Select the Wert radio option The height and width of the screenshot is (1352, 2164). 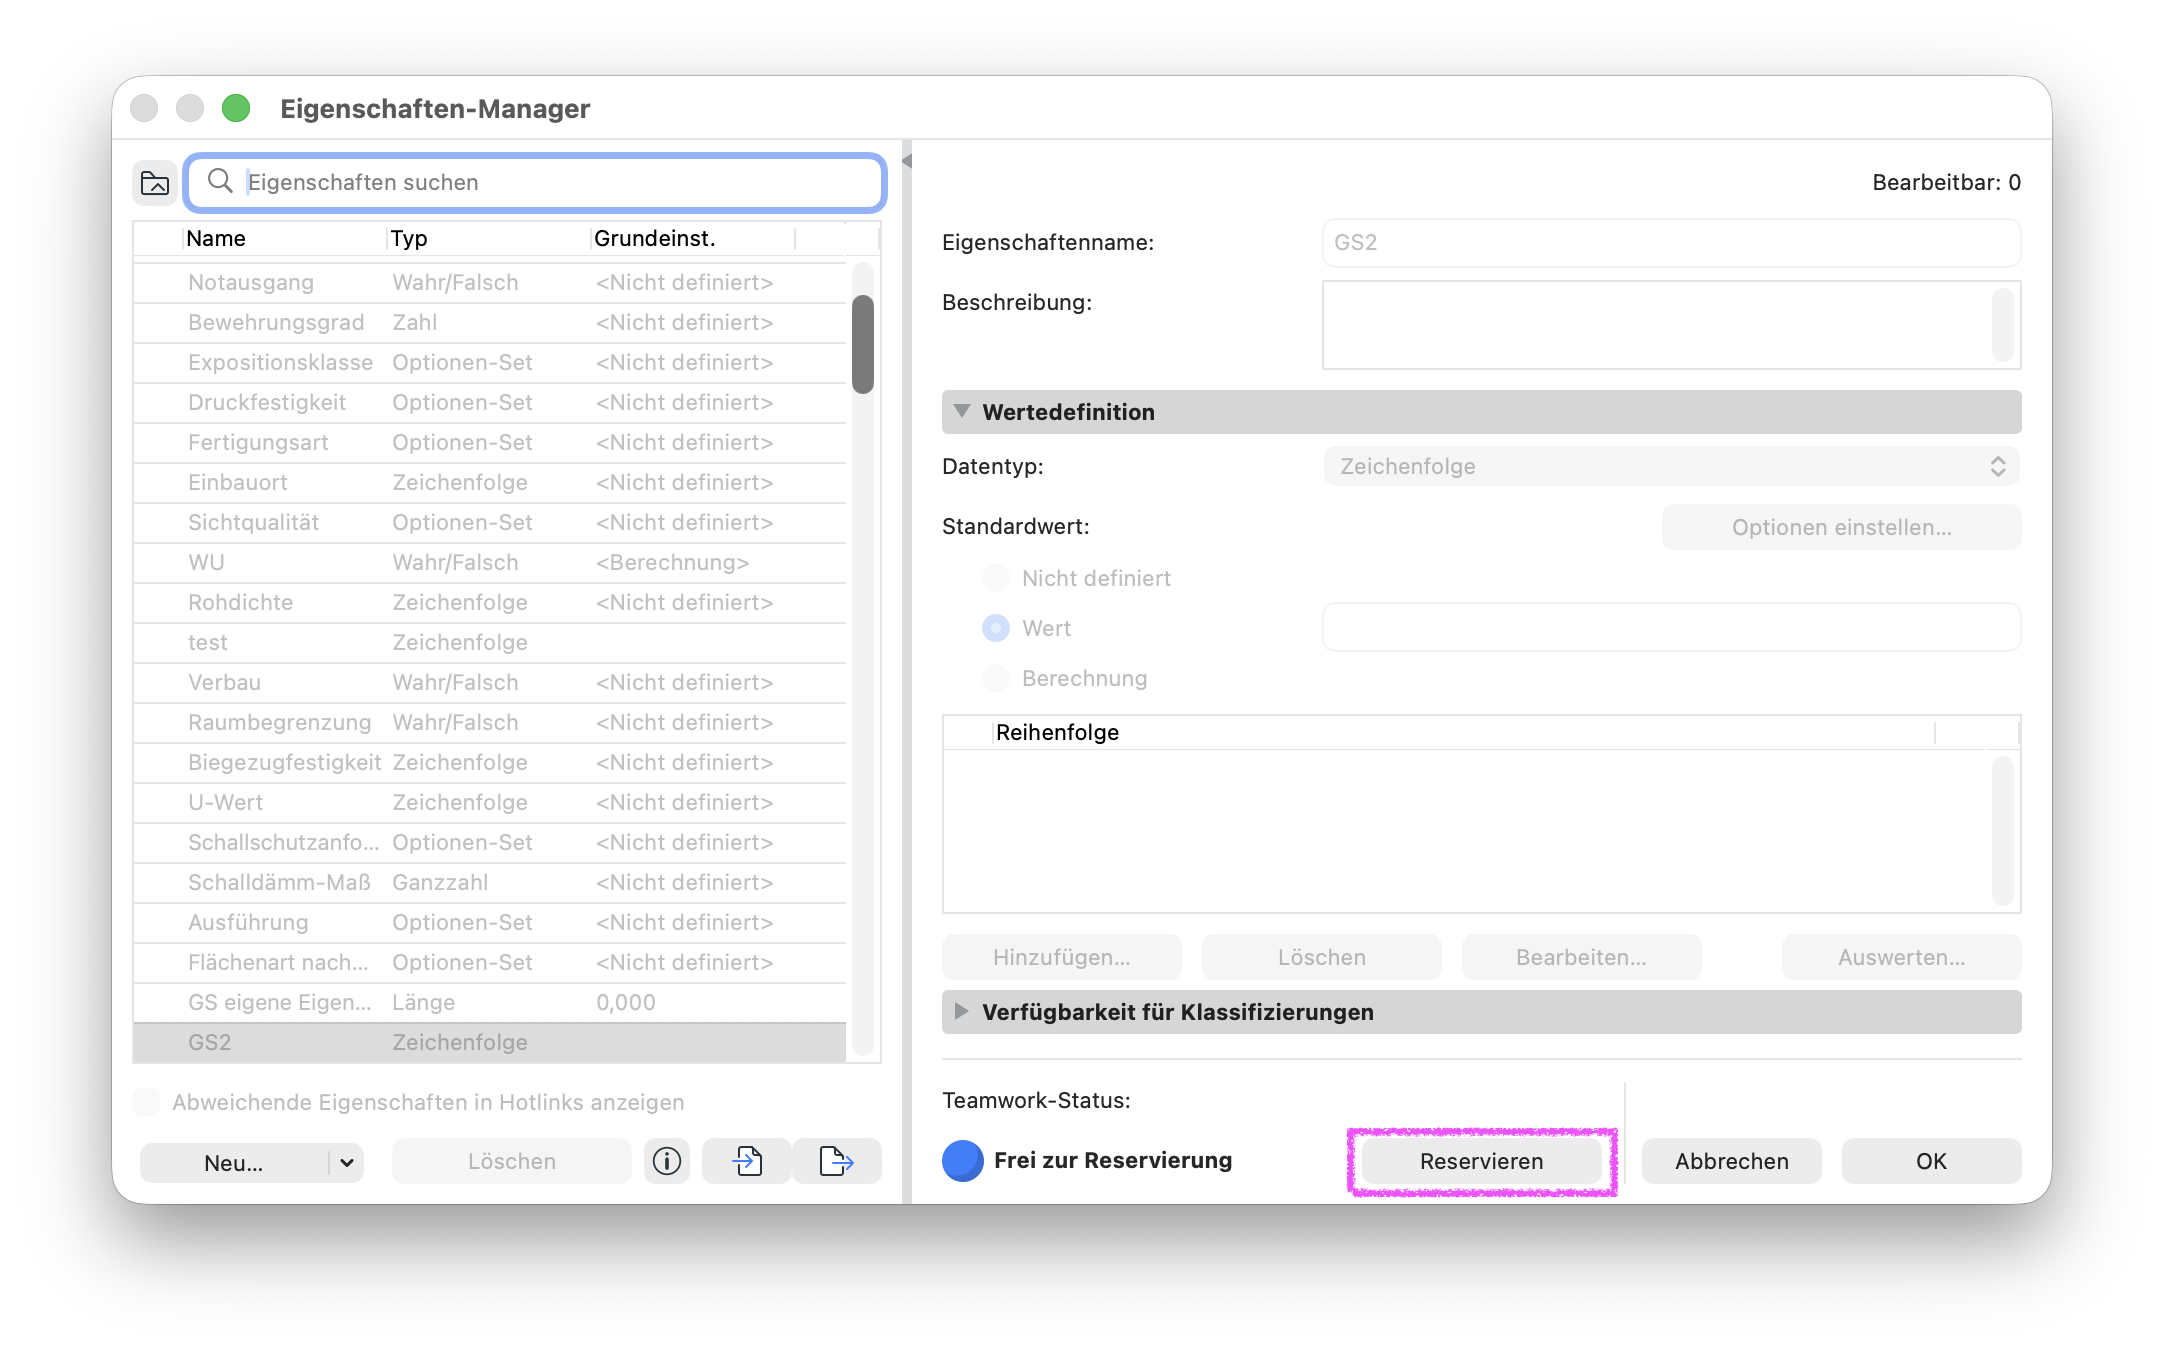point(996,628)
